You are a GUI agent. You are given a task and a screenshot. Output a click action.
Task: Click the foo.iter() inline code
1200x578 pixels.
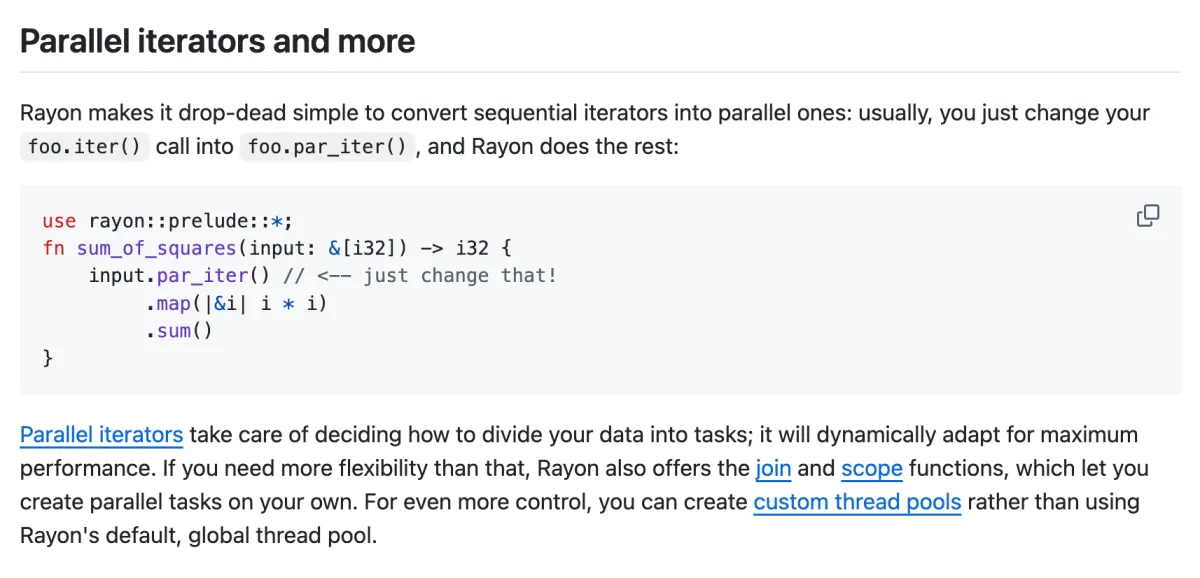(85, 147)
